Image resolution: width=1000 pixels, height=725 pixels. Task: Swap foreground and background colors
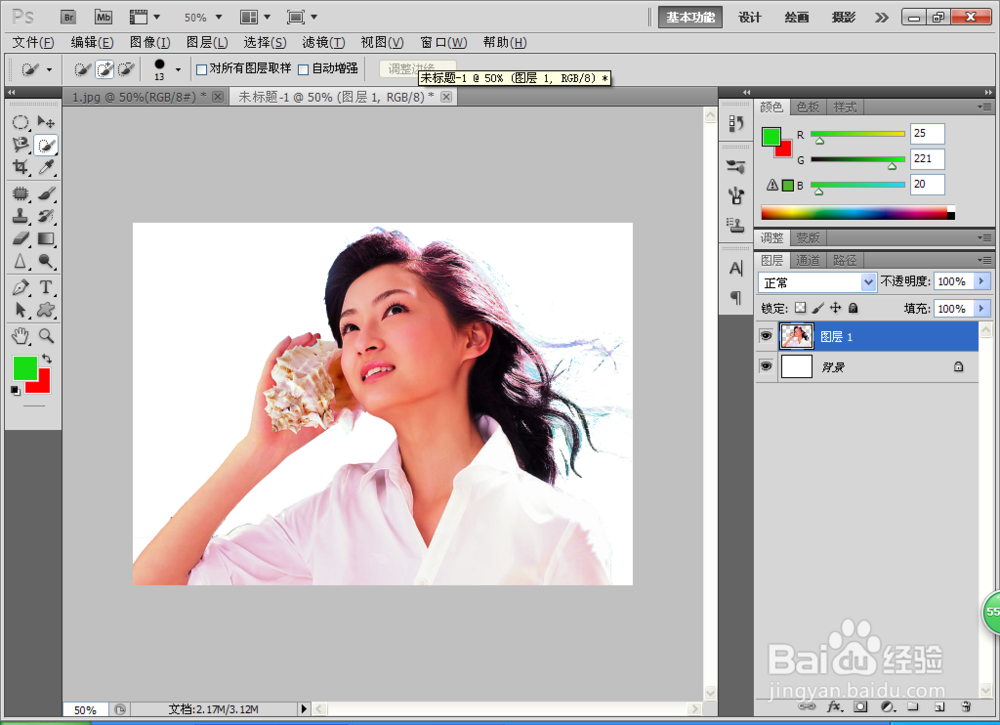coord(47,358)
